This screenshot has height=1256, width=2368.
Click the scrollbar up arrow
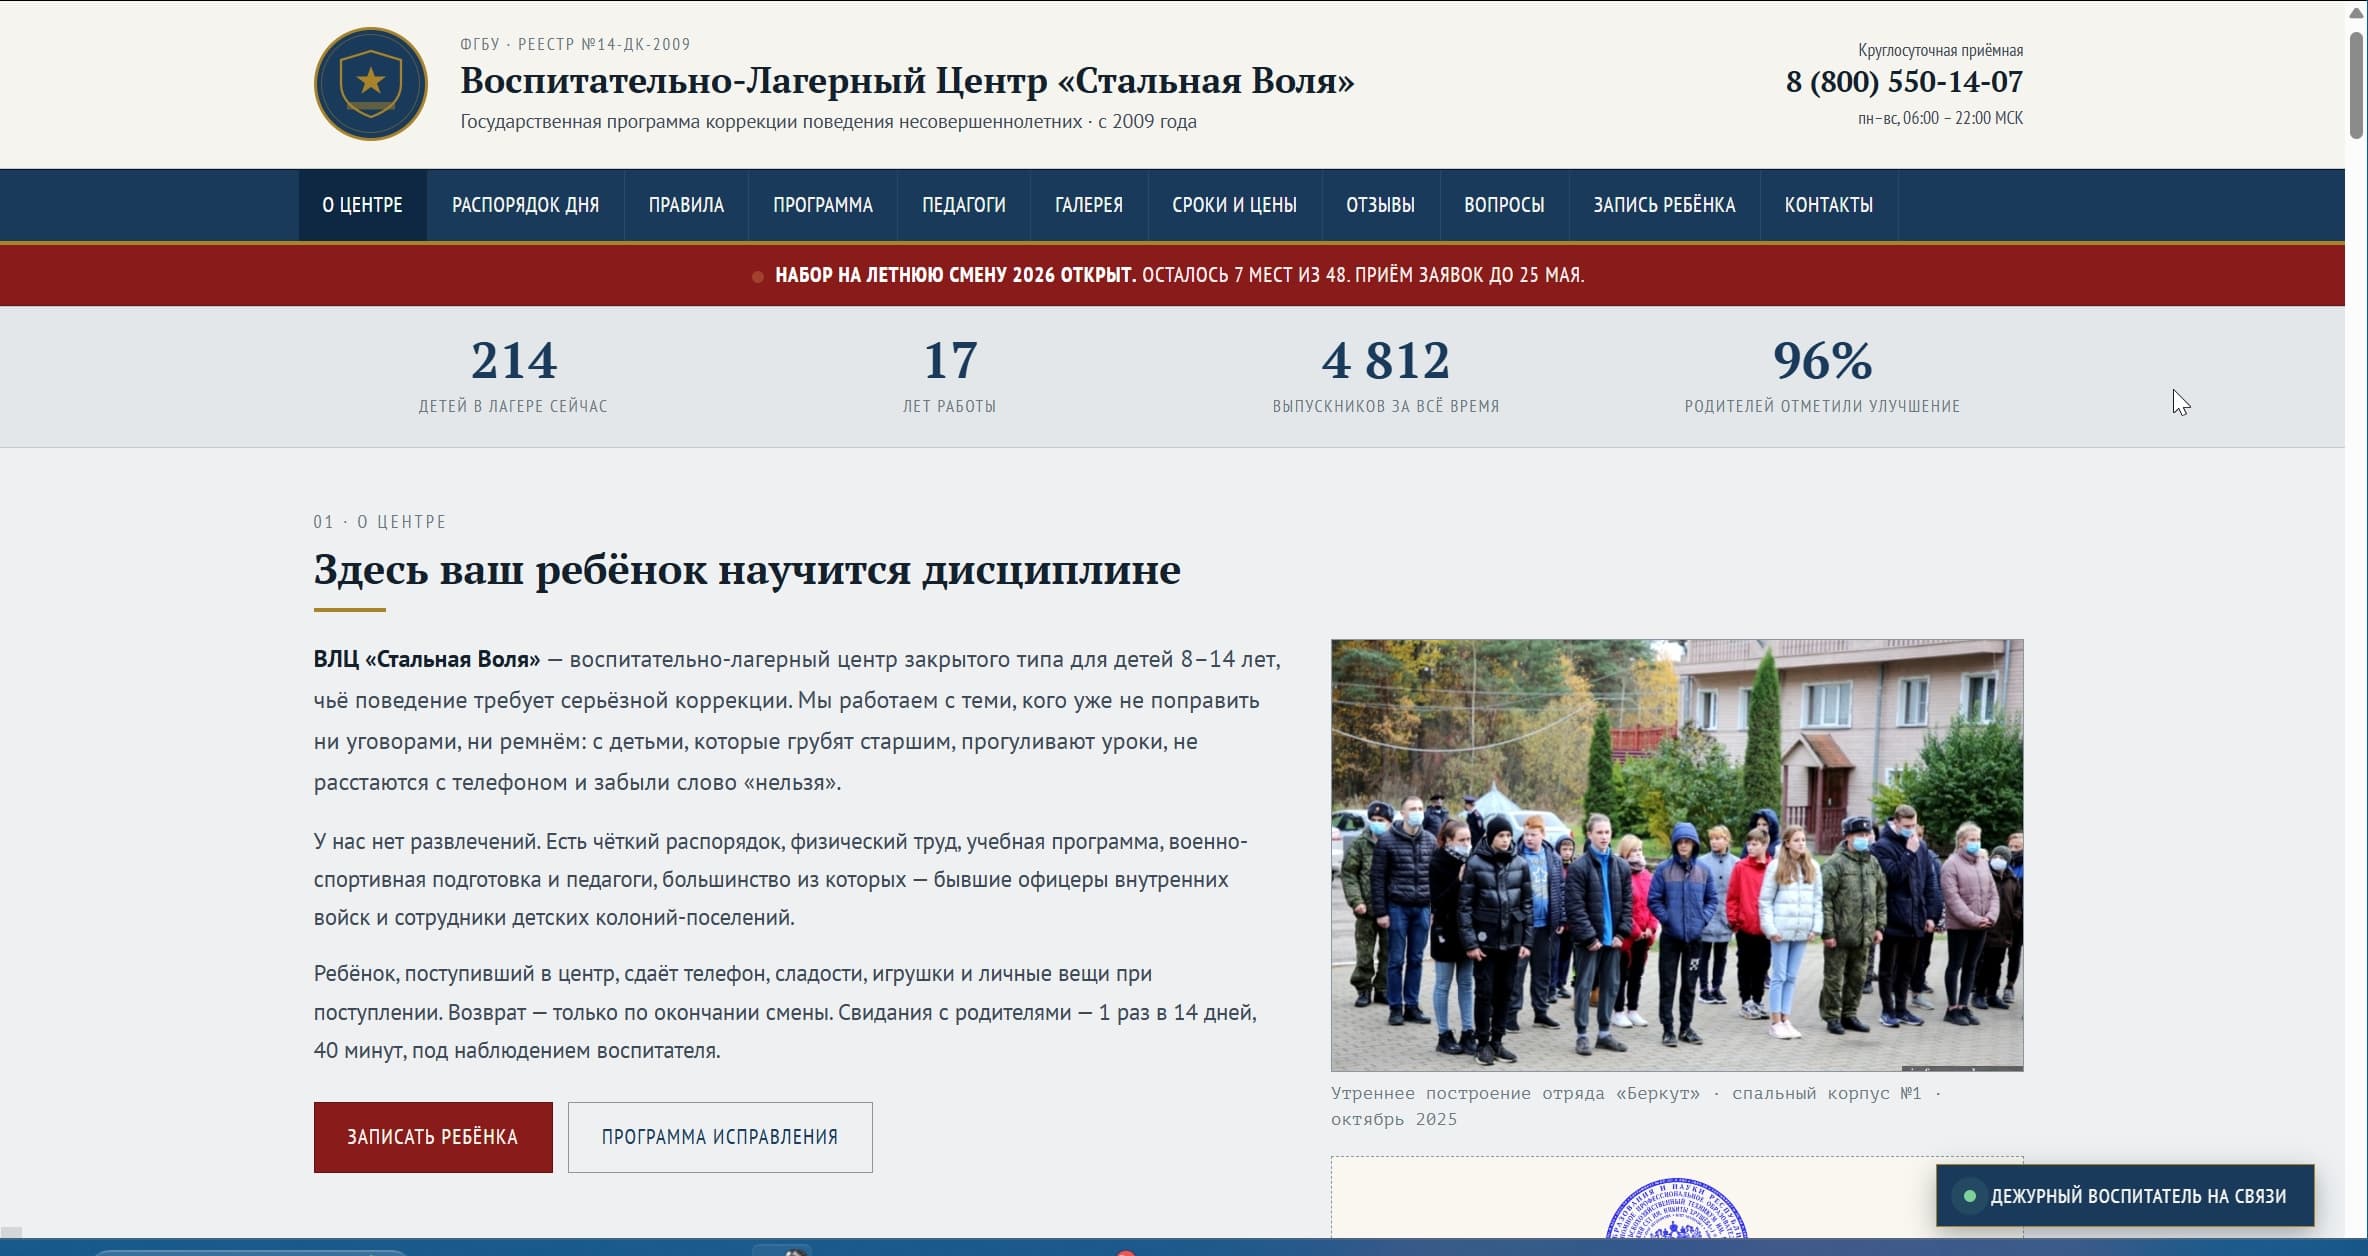[2356, 13]
